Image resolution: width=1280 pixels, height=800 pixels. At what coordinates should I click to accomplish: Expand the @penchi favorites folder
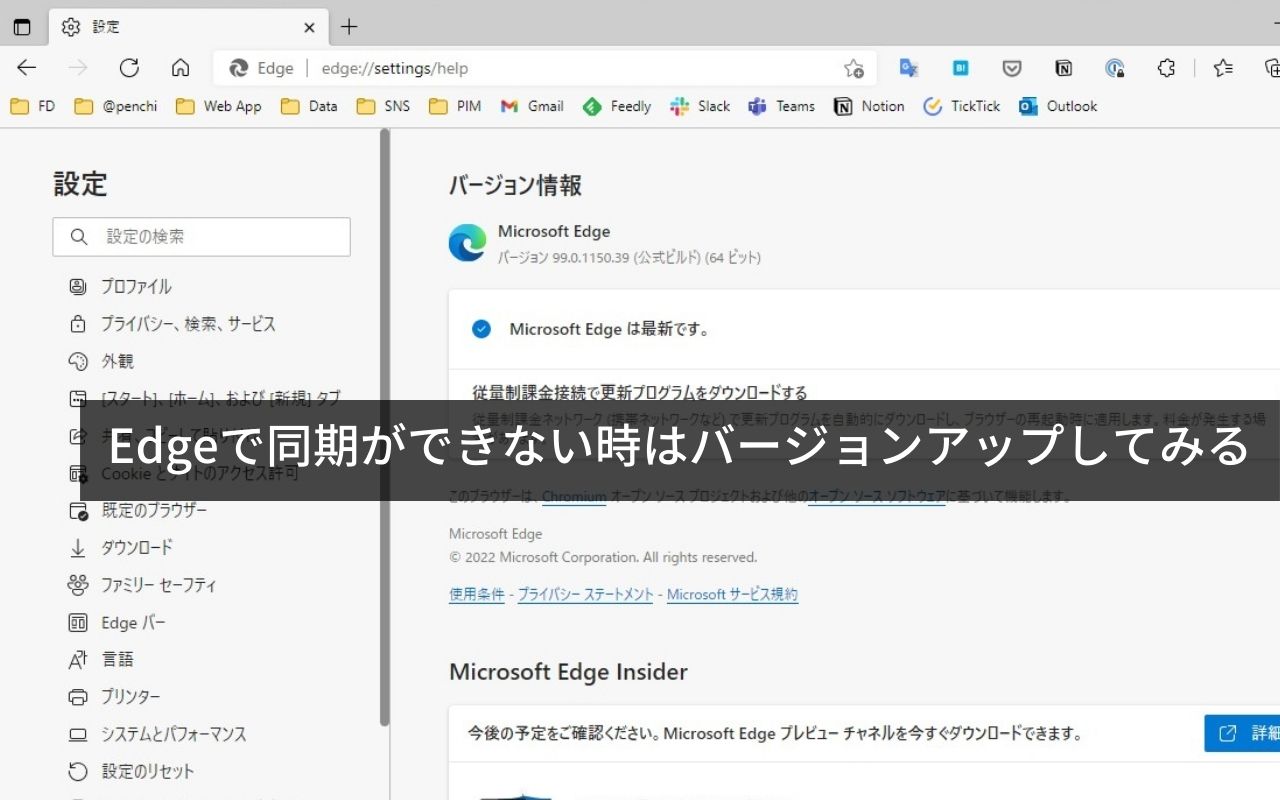pyautogui.click(x=116, y=106)
